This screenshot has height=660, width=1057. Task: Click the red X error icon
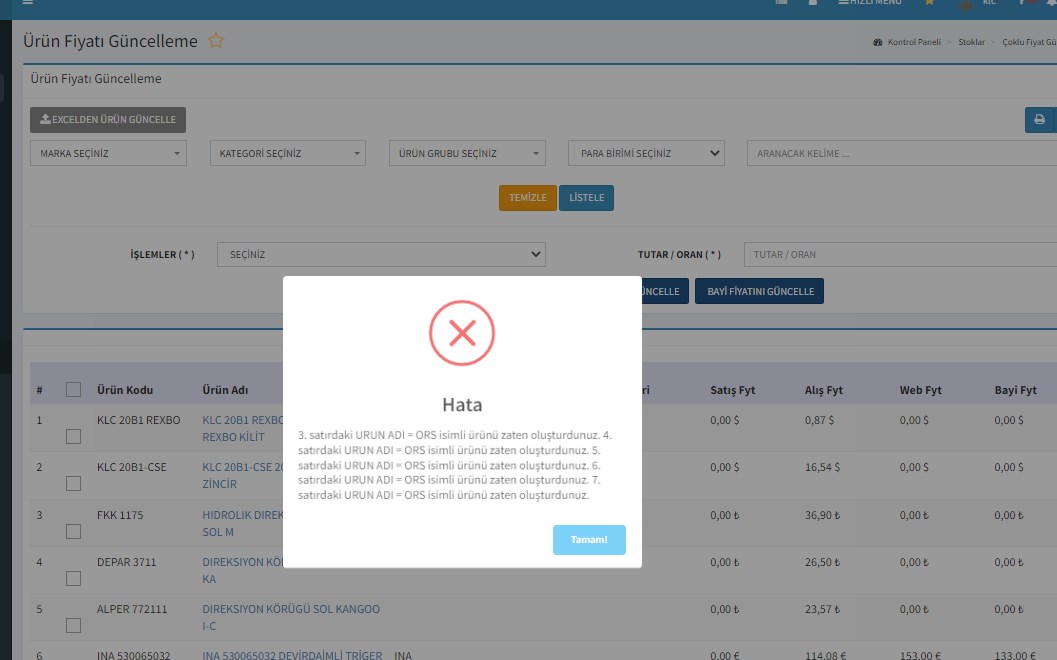click(x=462, y=333)
